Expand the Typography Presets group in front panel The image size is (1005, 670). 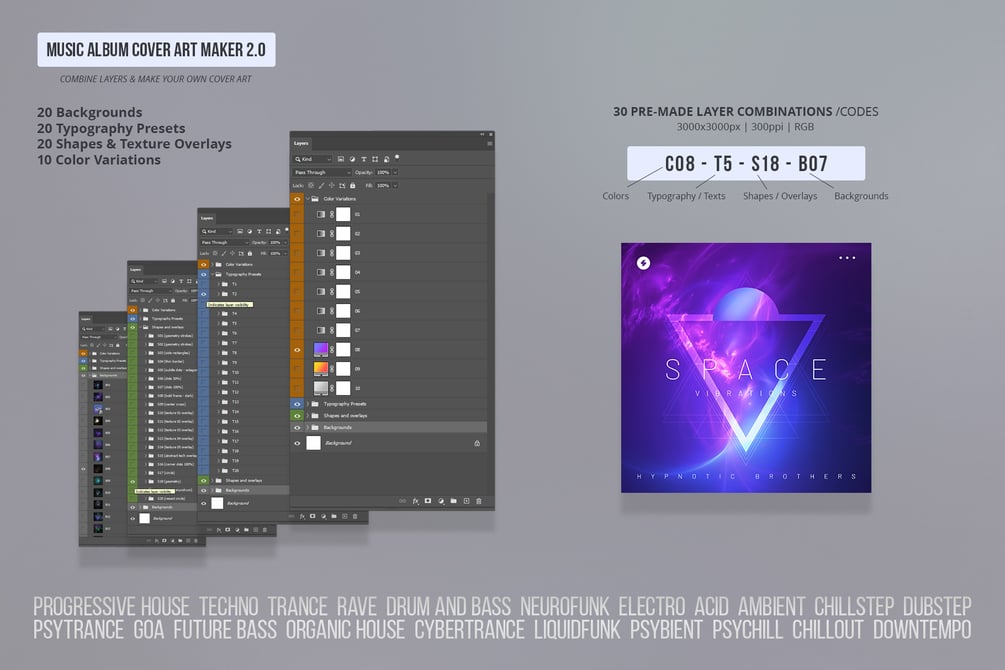pos(308,404)
